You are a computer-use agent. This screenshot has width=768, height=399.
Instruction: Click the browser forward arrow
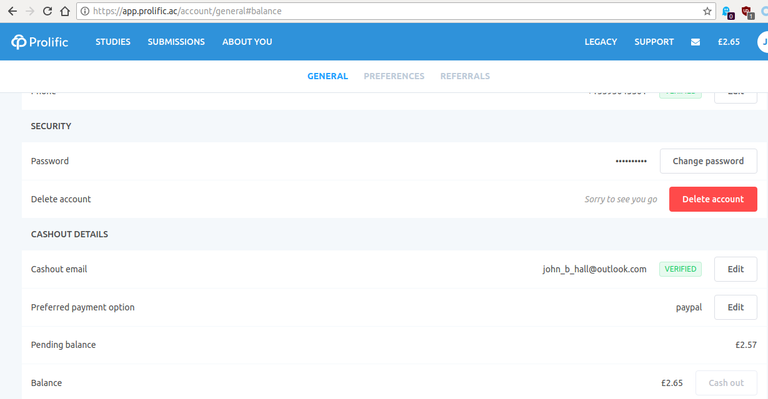(x=30, y=11)
